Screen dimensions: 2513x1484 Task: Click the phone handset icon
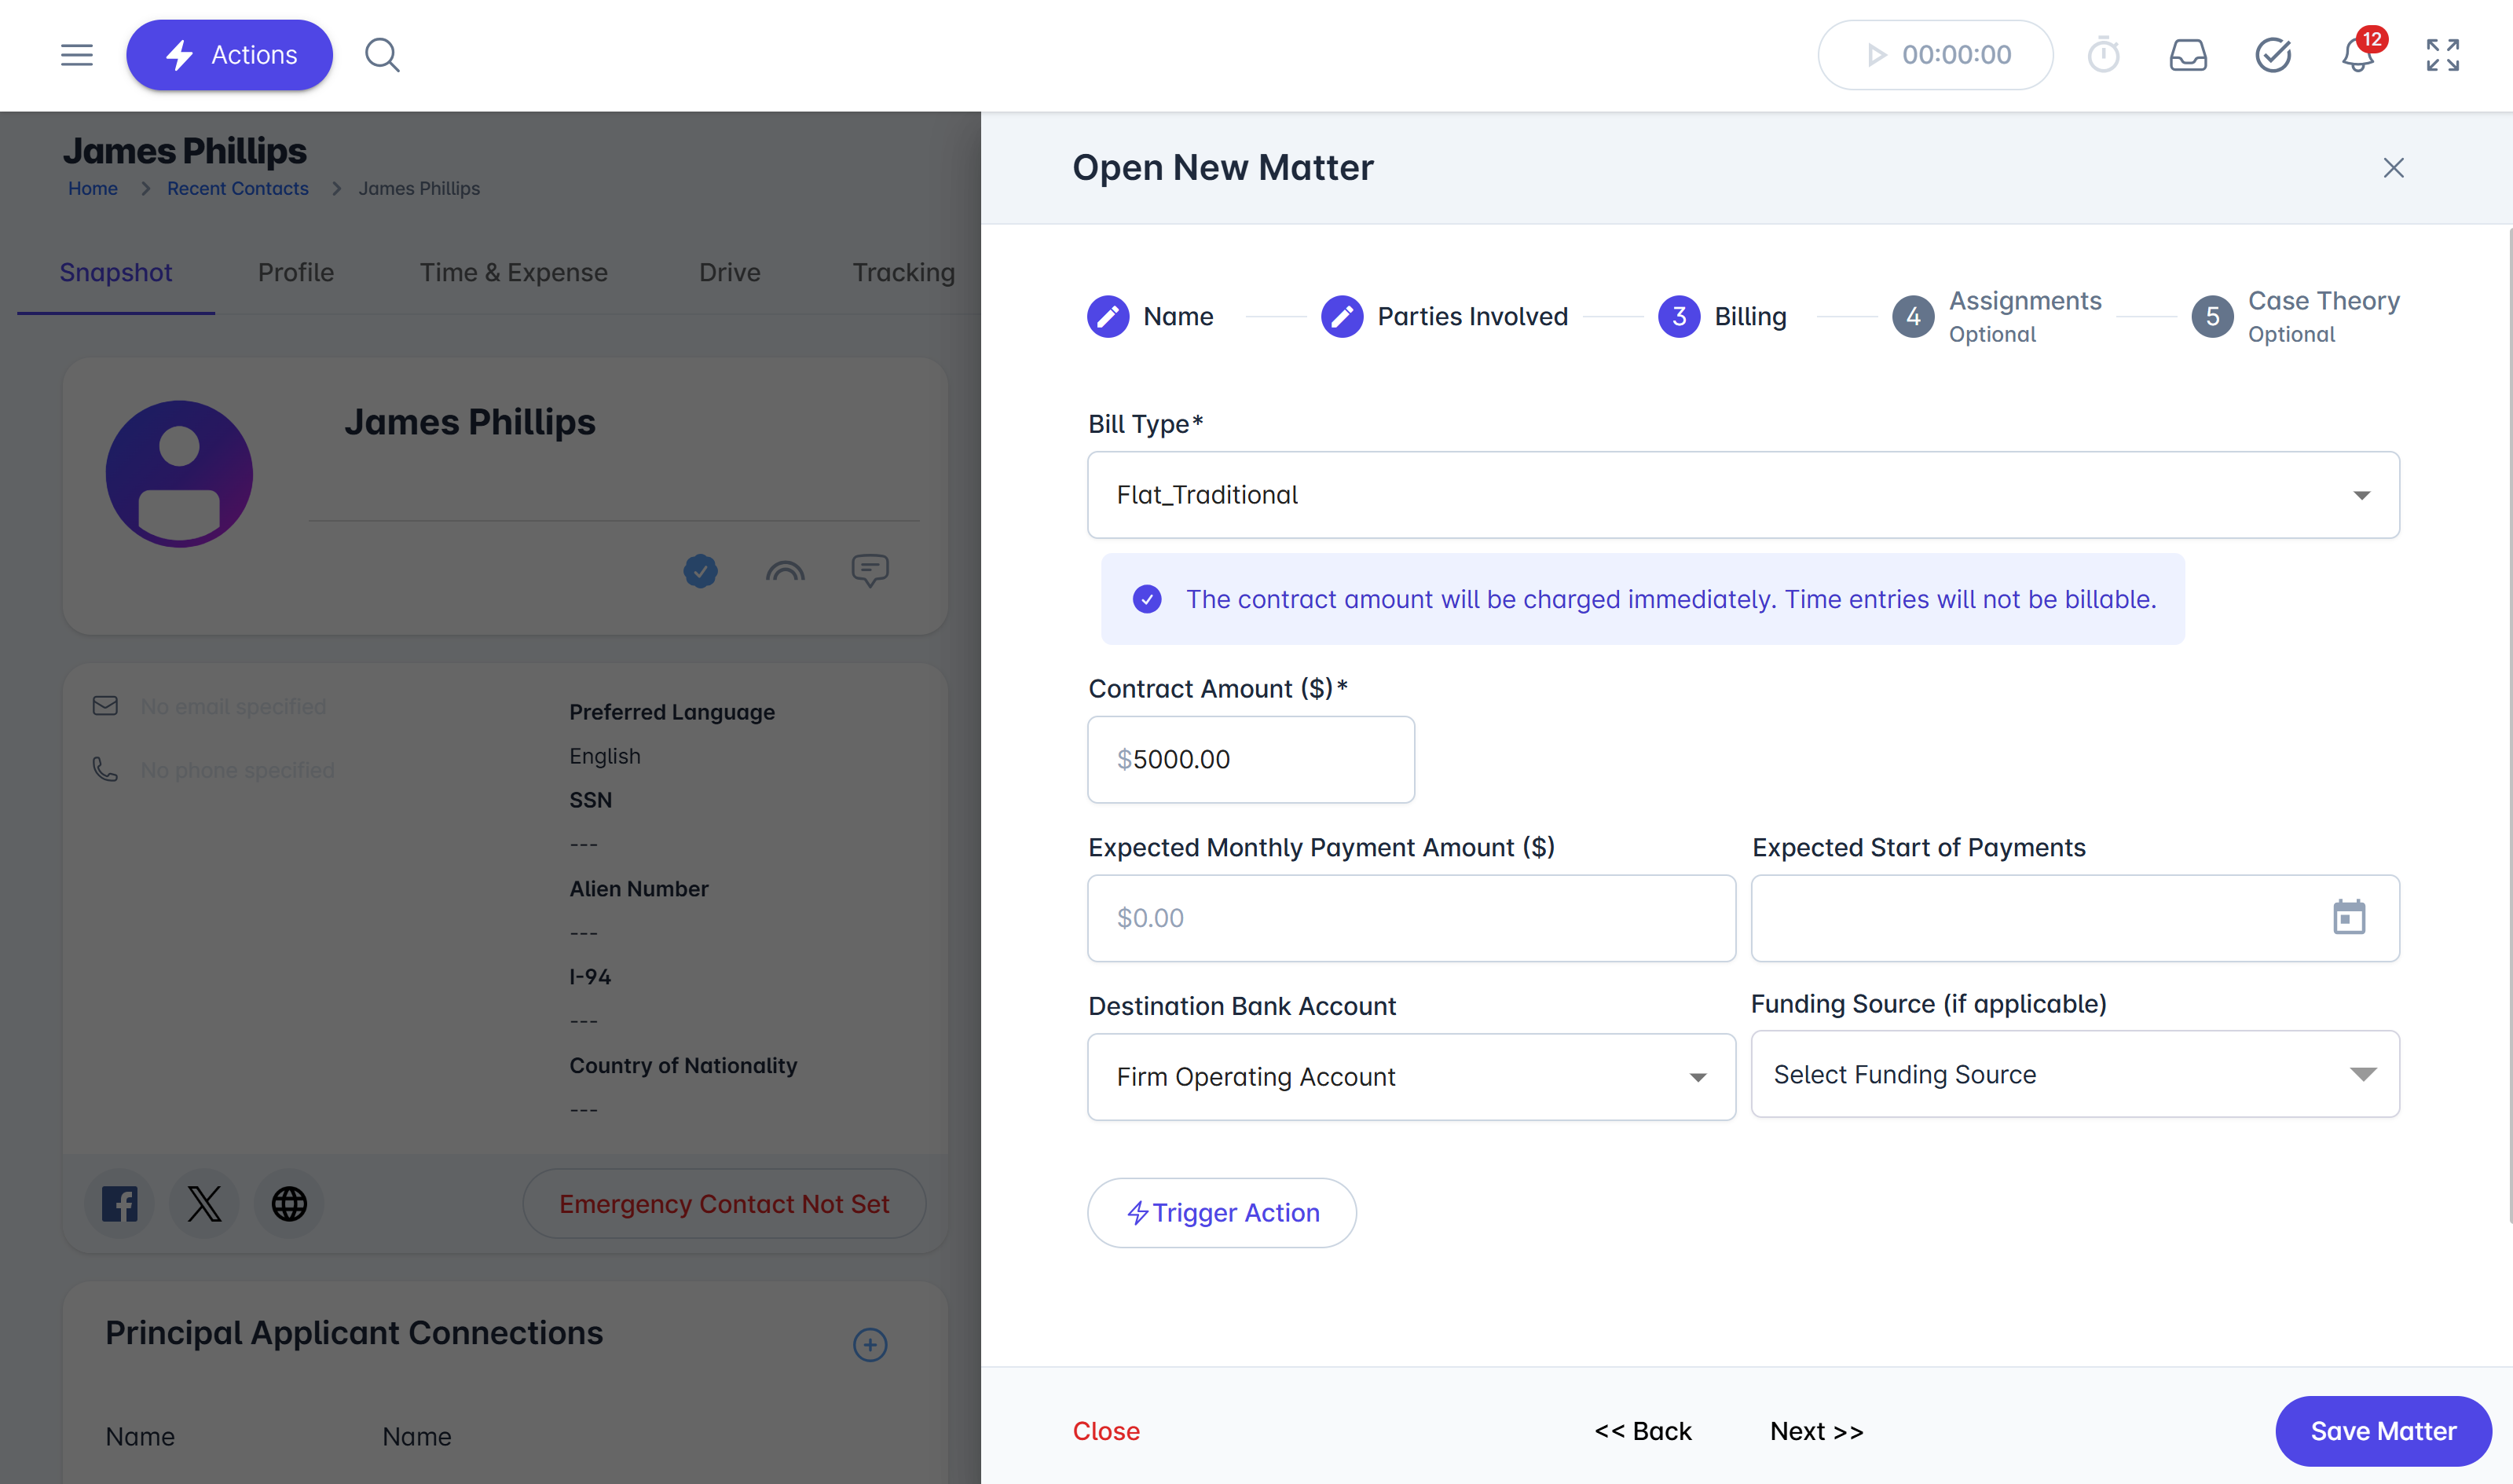[x=105, y=769]
